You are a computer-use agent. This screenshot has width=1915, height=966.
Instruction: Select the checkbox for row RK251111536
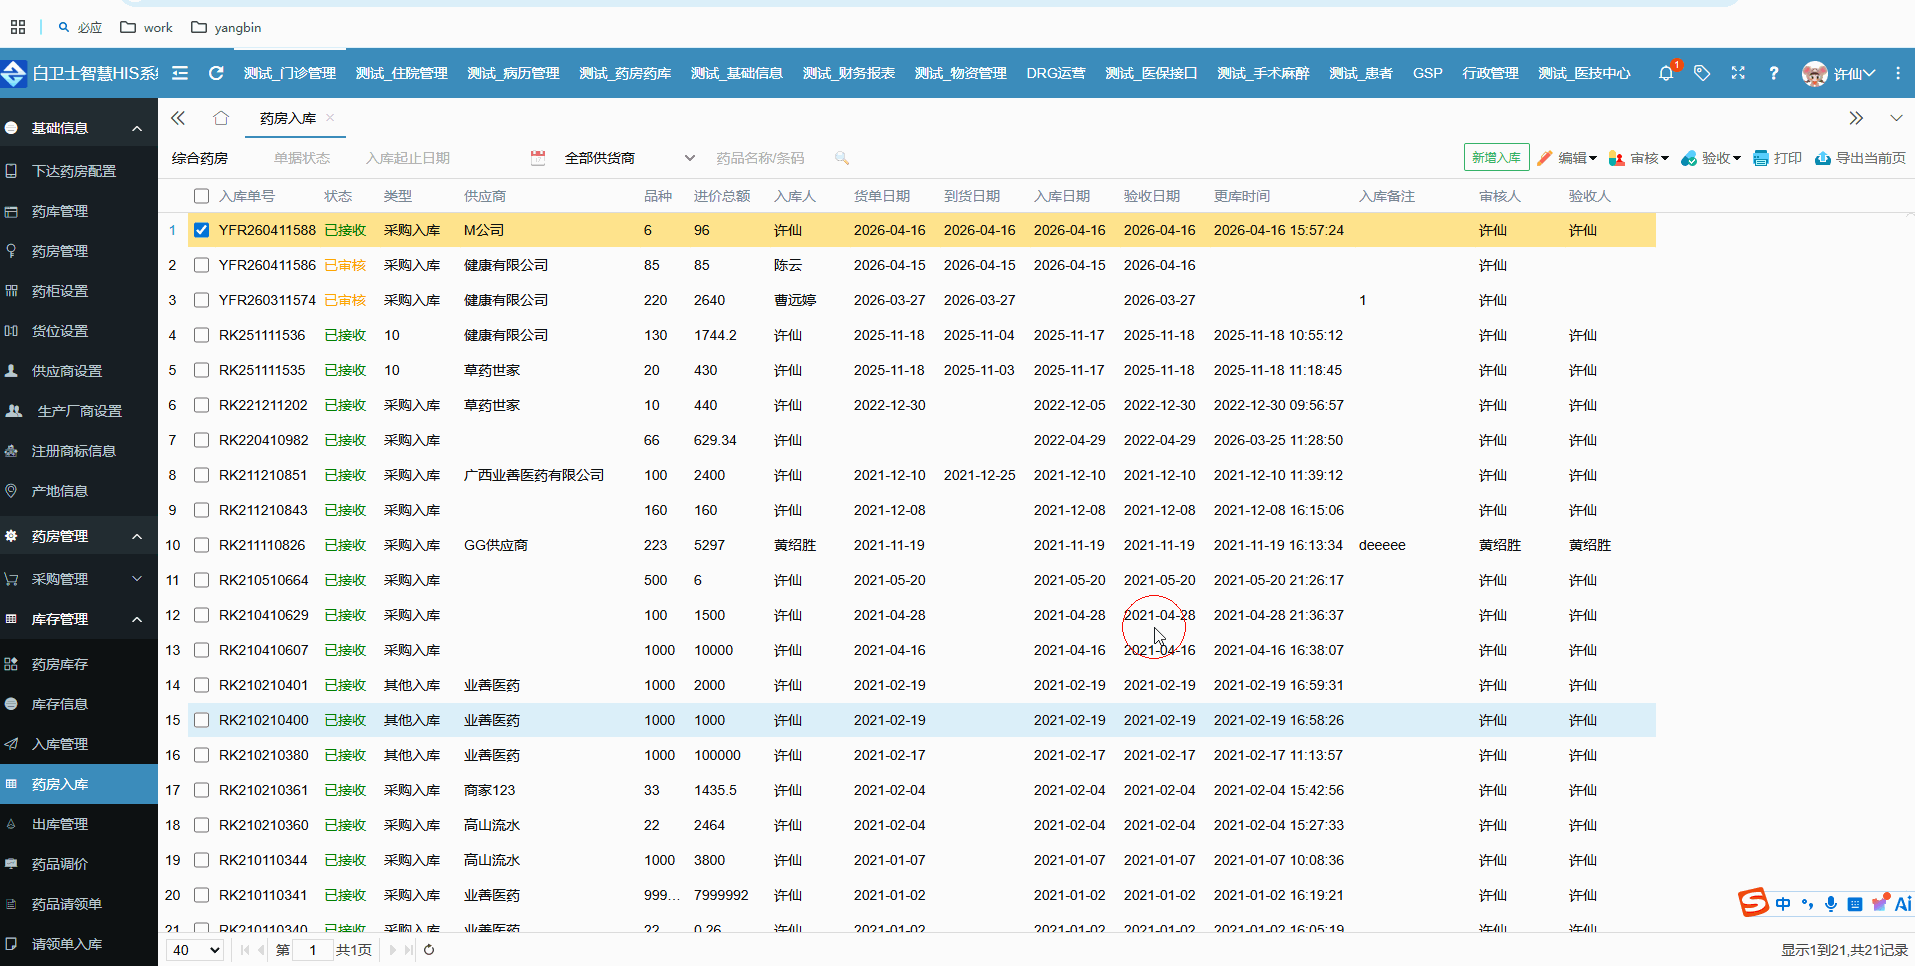pyautogui.click(x=202, y=335)
